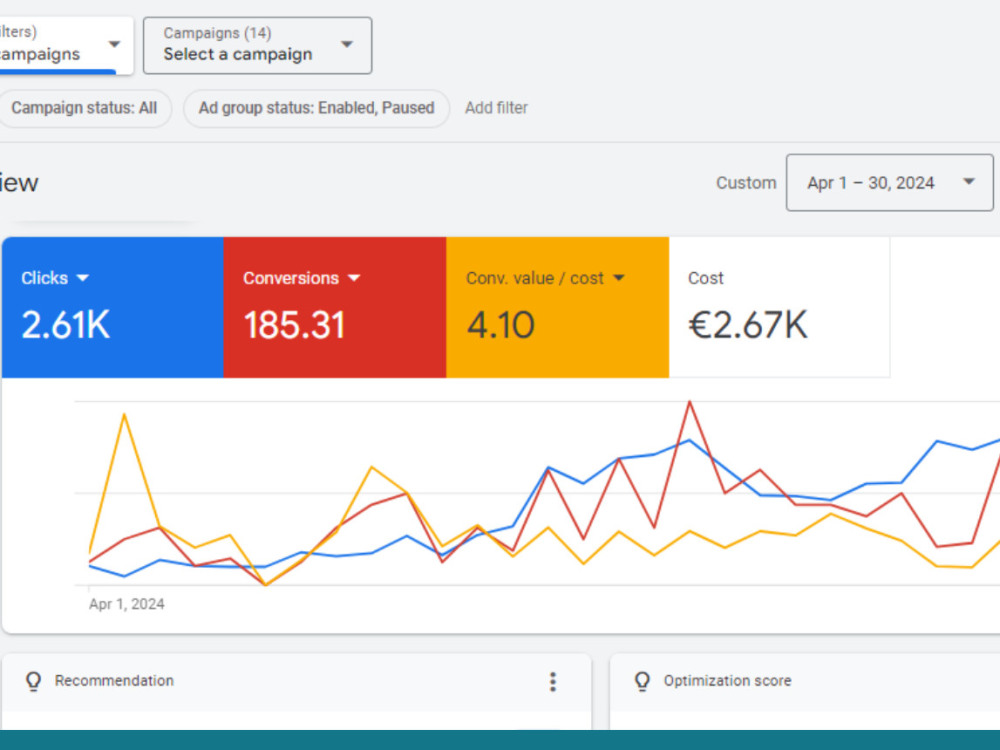Select the yellow Conv. value / cost card

(x=557, y=307)
